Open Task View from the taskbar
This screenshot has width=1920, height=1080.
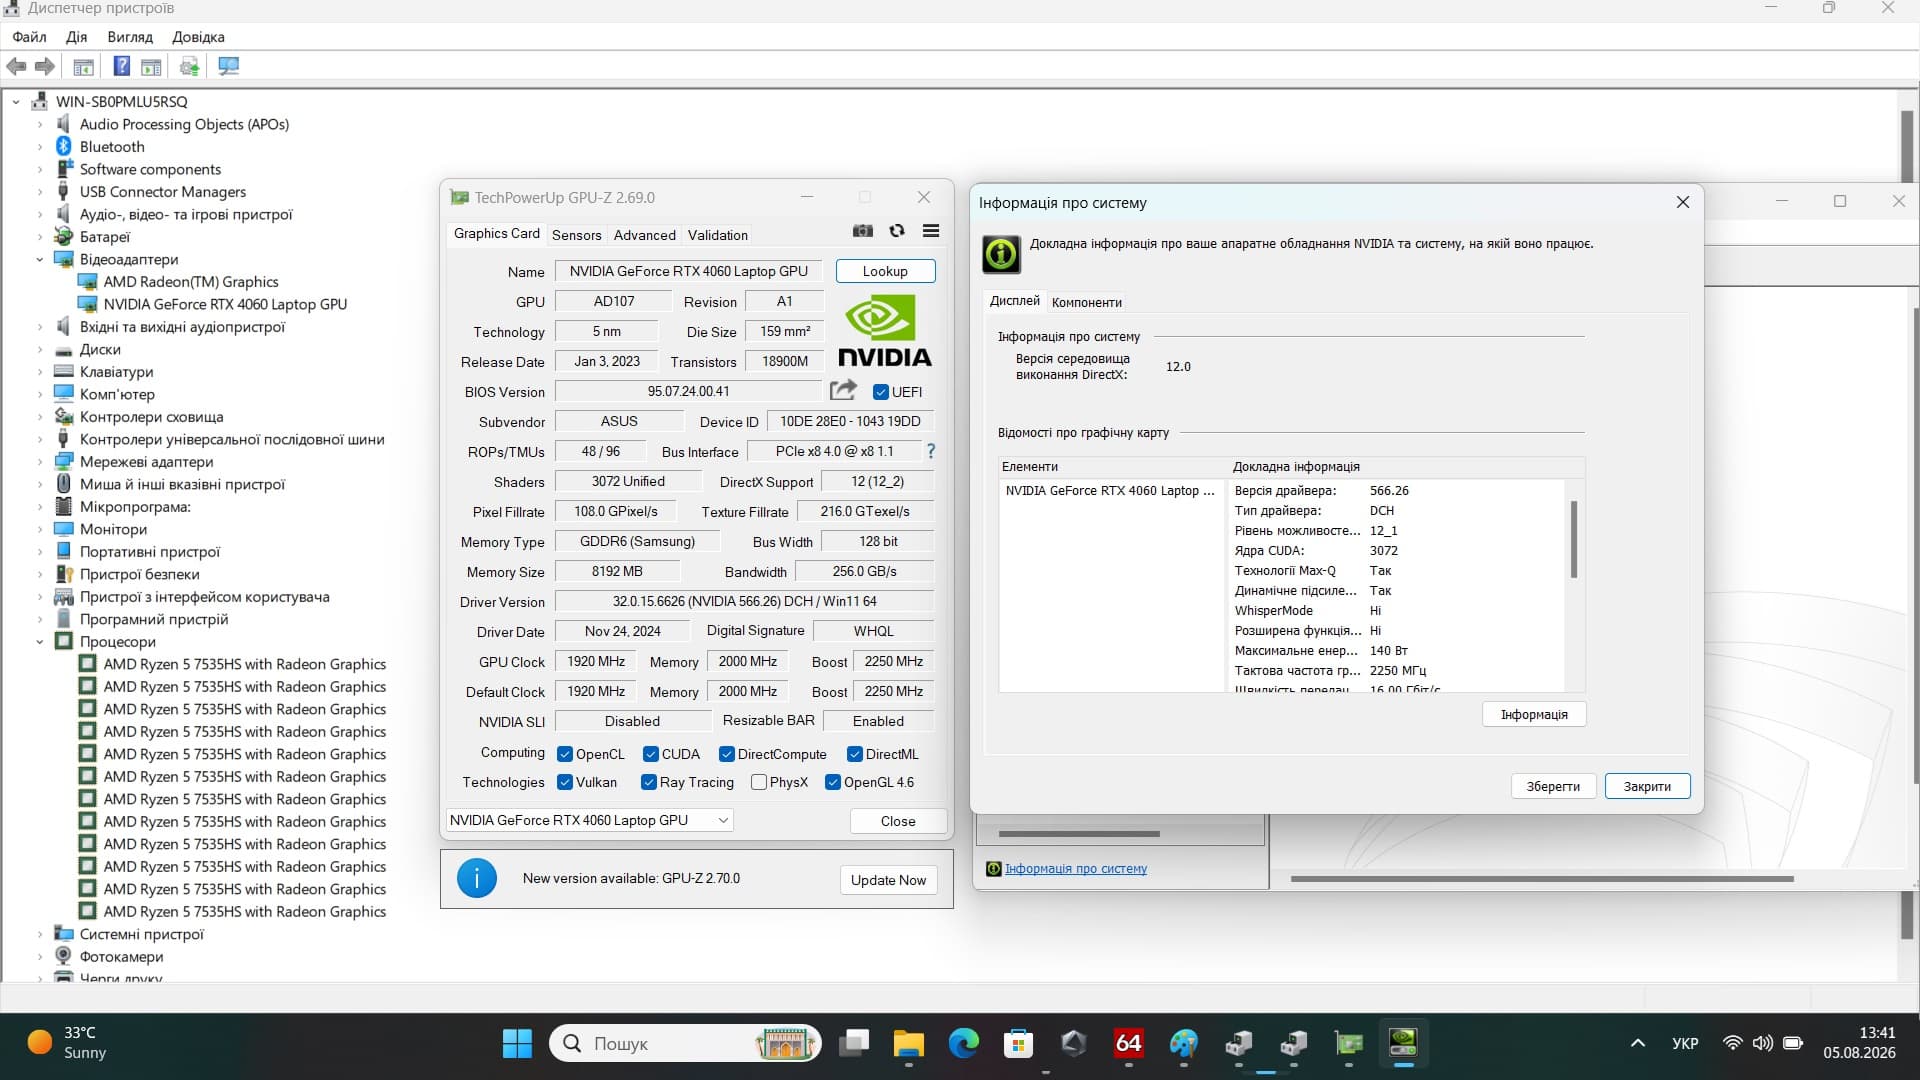pos(854,1044)
